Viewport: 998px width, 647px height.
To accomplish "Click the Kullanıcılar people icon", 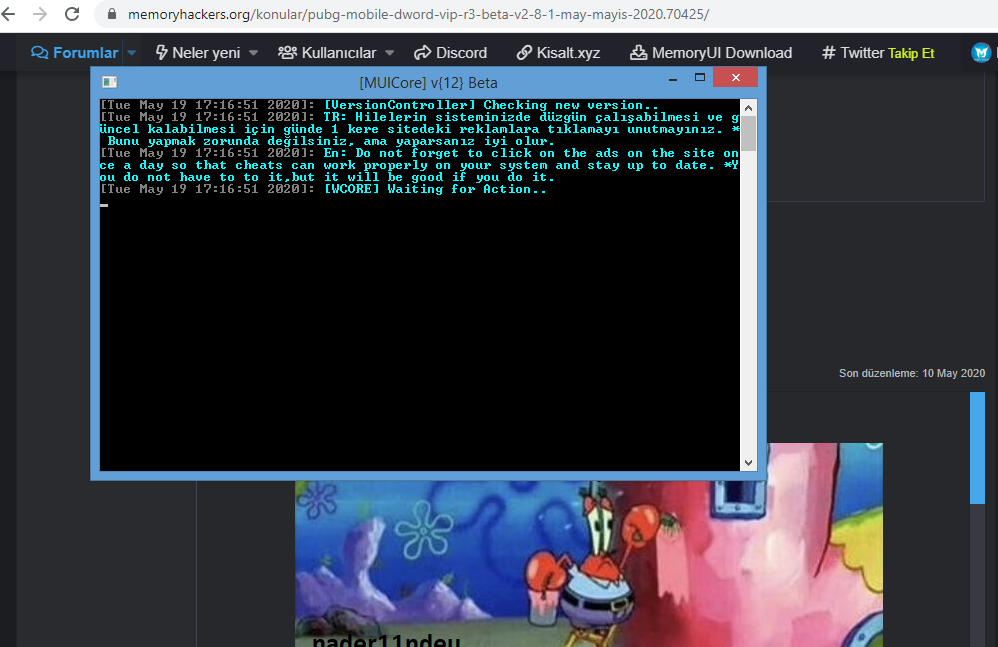I will click(288, 53).
